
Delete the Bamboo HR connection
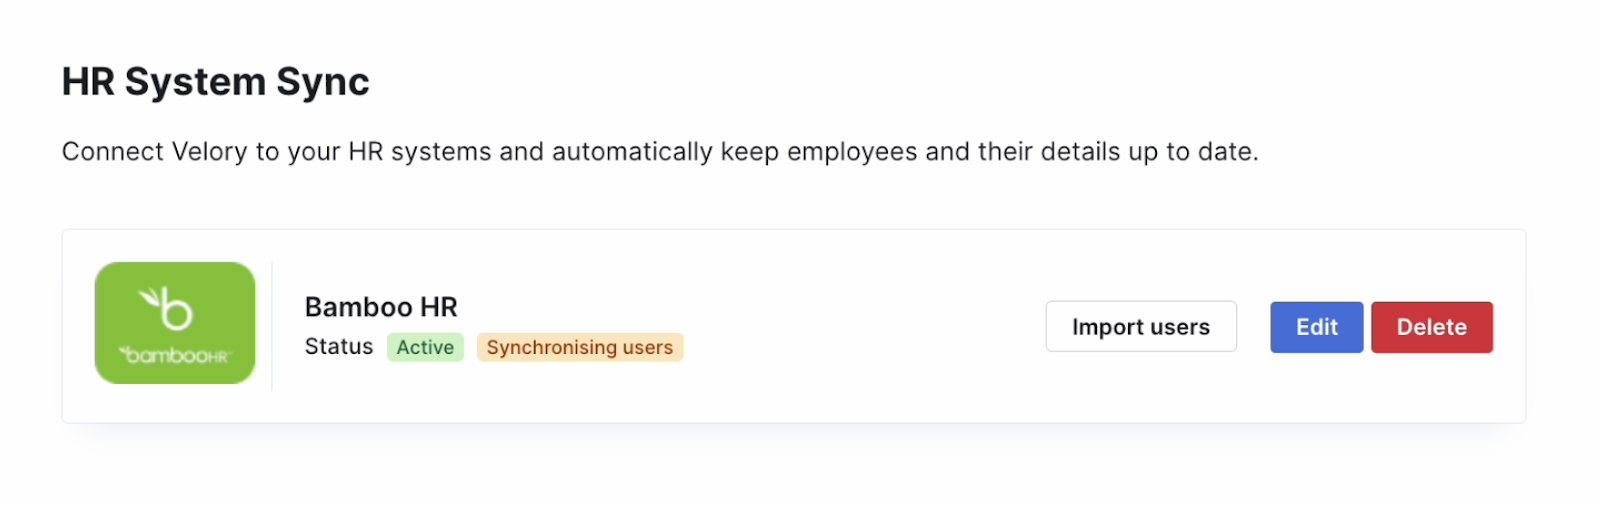coord(1431,327)
